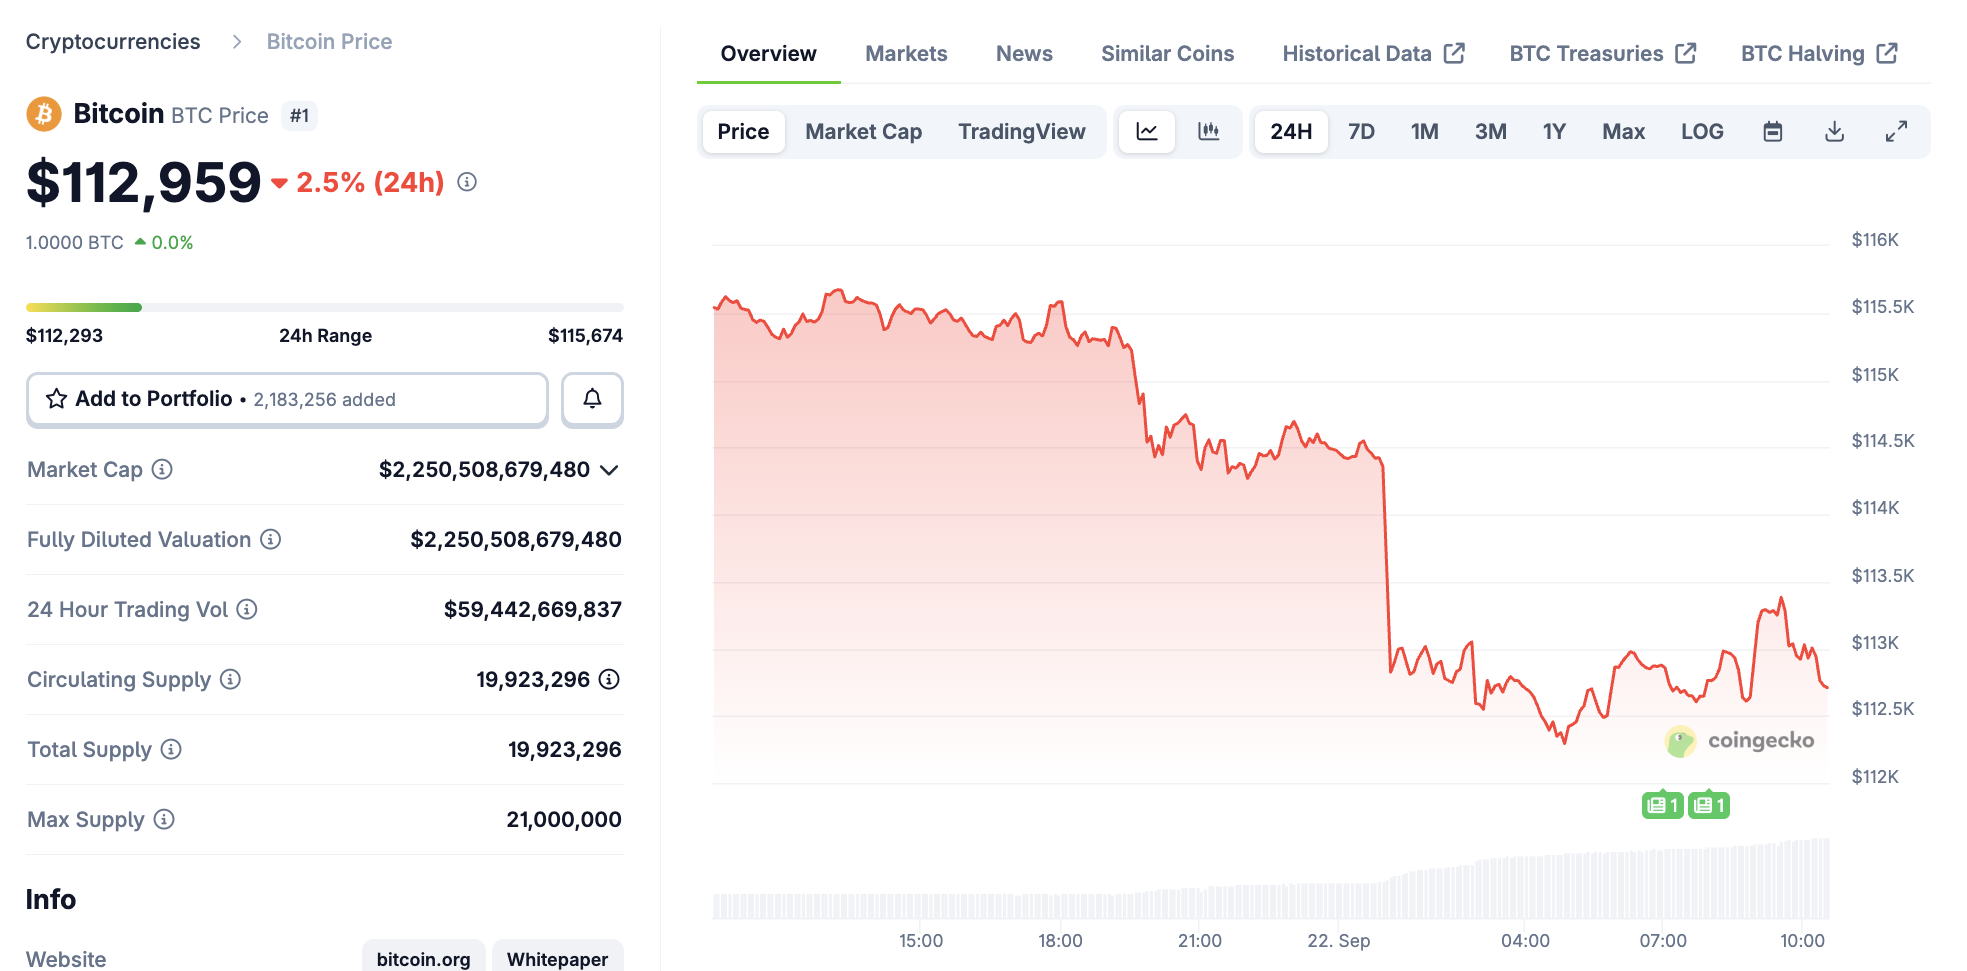The height and width of the screenshot is (971, 1967).
Task: Open BTC Halving external link
Action: (1818, 54)
